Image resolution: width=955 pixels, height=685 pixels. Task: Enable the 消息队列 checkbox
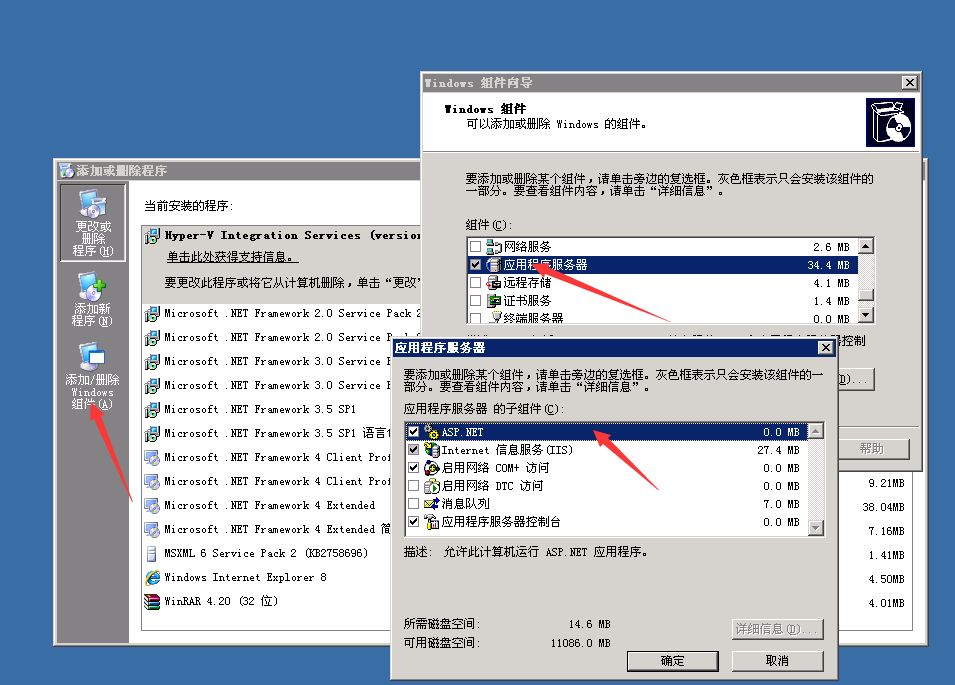click(x=413, y=504)
